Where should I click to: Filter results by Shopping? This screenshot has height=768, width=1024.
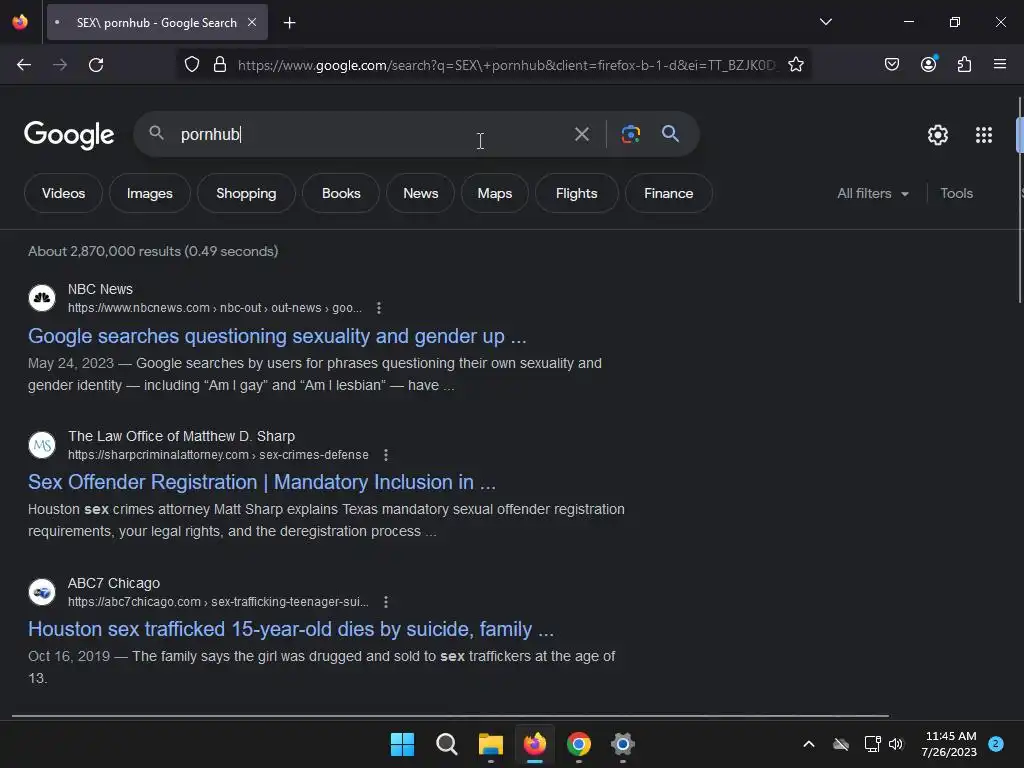246,193
